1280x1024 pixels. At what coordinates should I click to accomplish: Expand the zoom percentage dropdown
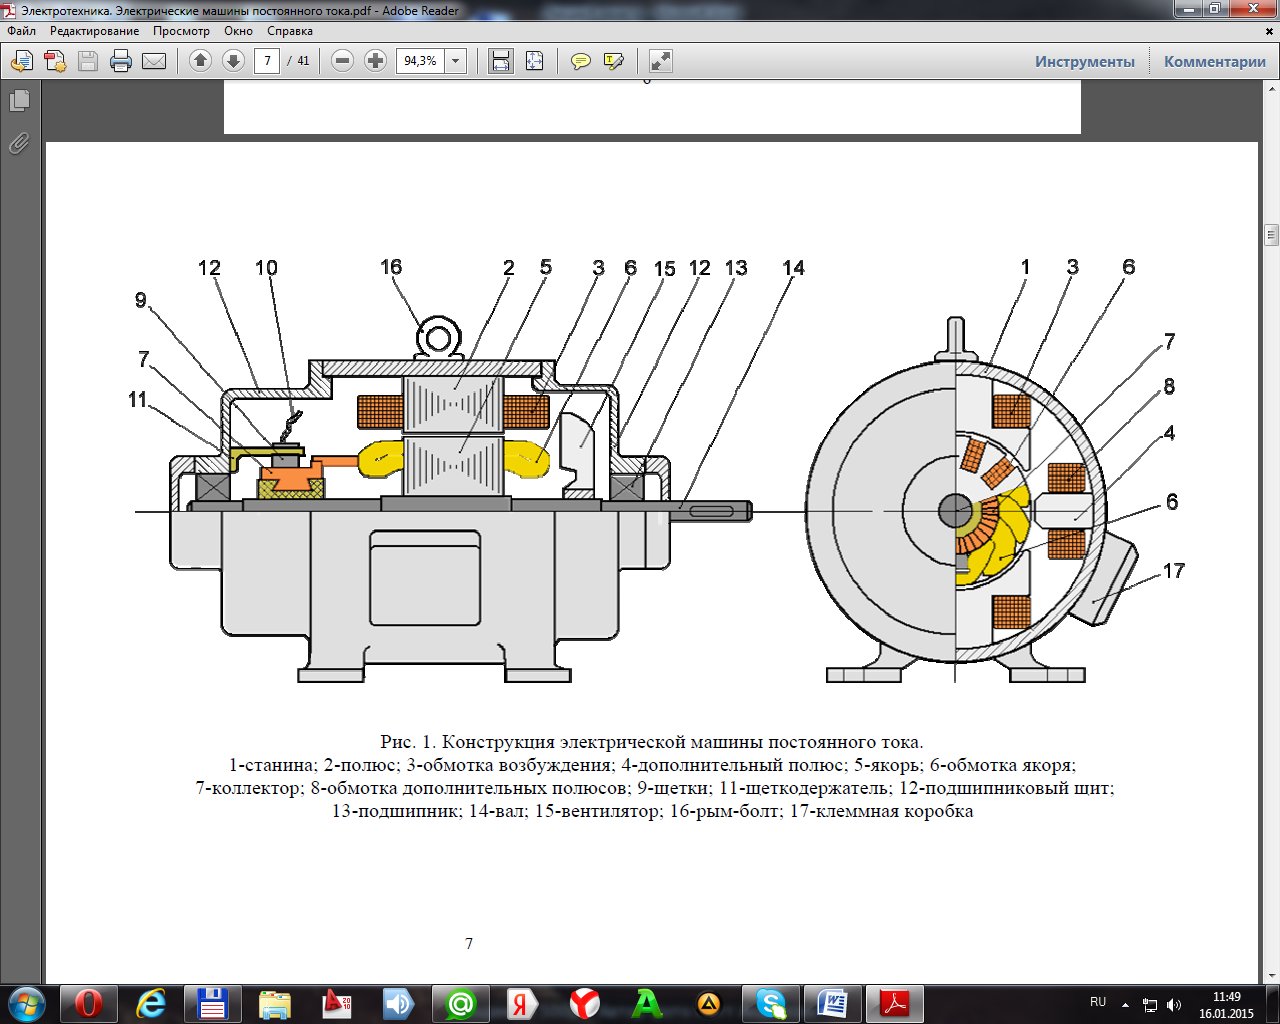[x=456, y=61]
